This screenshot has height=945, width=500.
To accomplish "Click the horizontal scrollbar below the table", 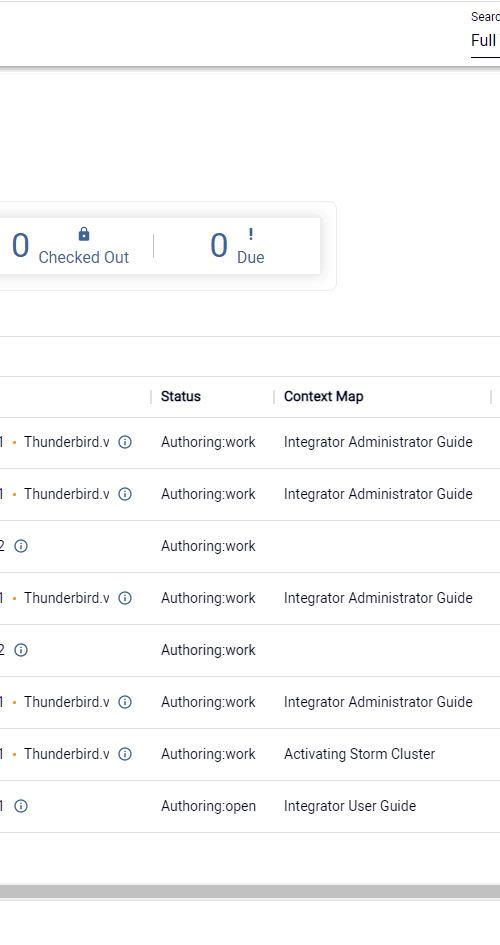I will [250, 892].
